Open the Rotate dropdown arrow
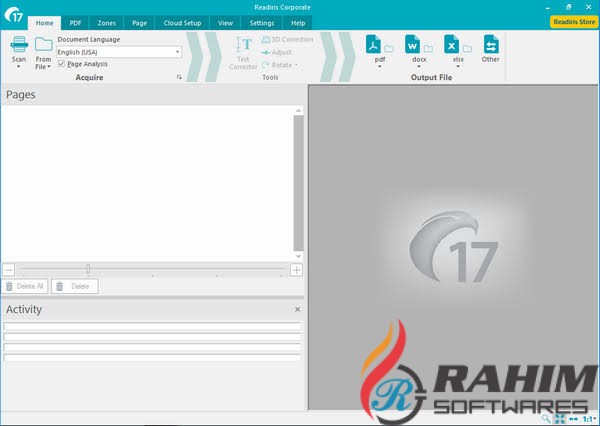The width and height of the screenshot is (600, 426). [x=296, y=65]
